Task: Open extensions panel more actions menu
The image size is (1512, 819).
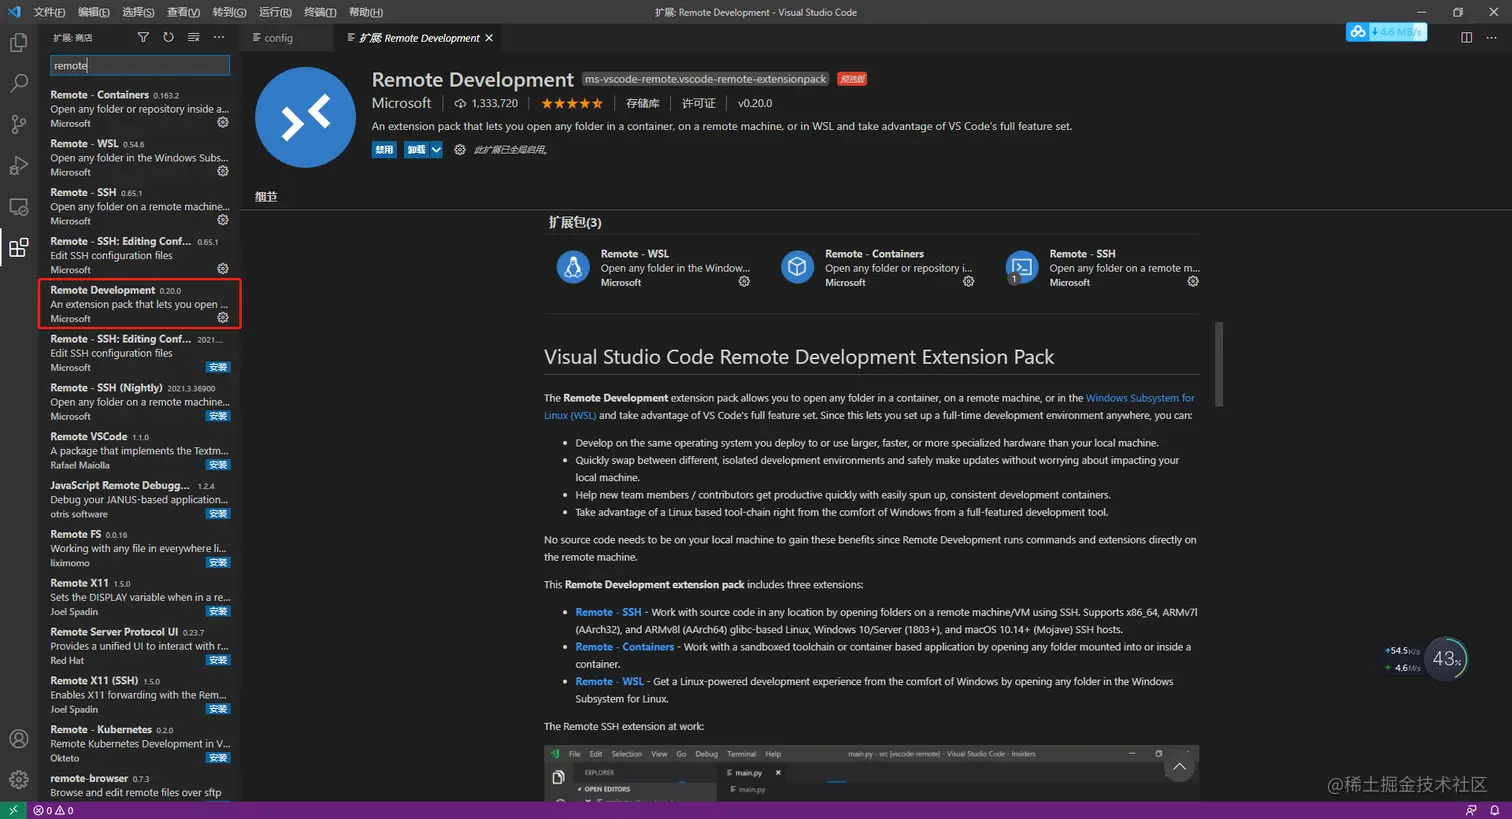Action: pos(219,38)
